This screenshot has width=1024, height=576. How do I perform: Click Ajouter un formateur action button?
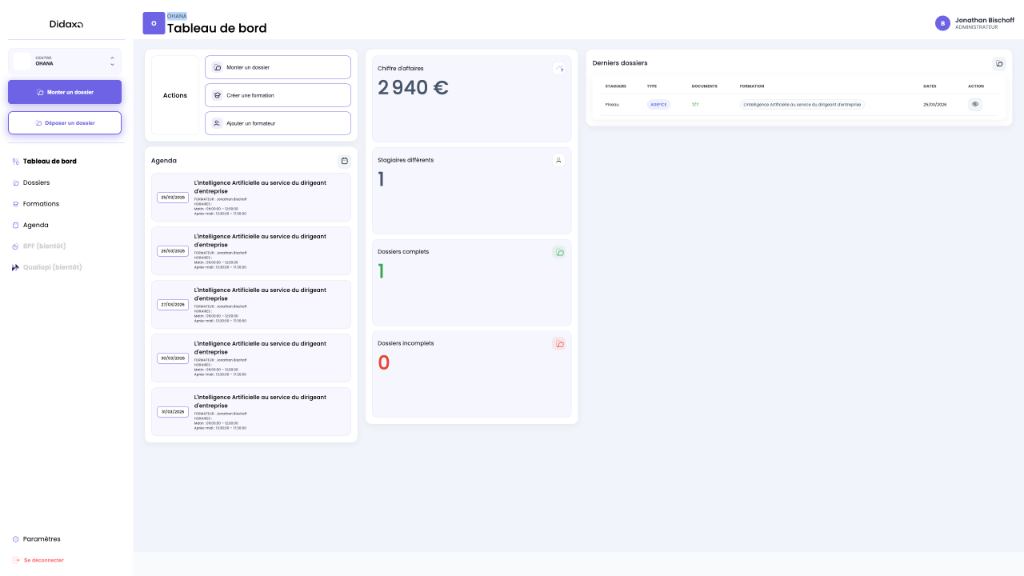(278, 123)
